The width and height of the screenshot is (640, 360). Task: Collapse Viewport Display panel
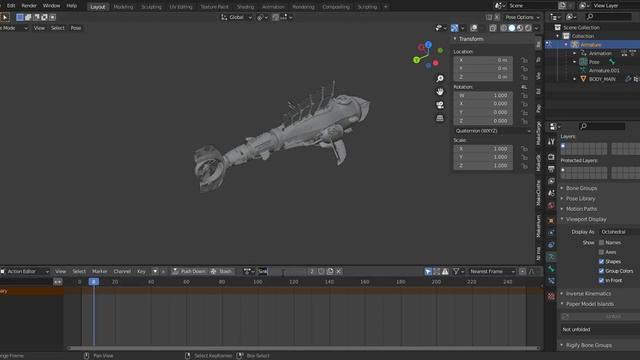(585, 219)
